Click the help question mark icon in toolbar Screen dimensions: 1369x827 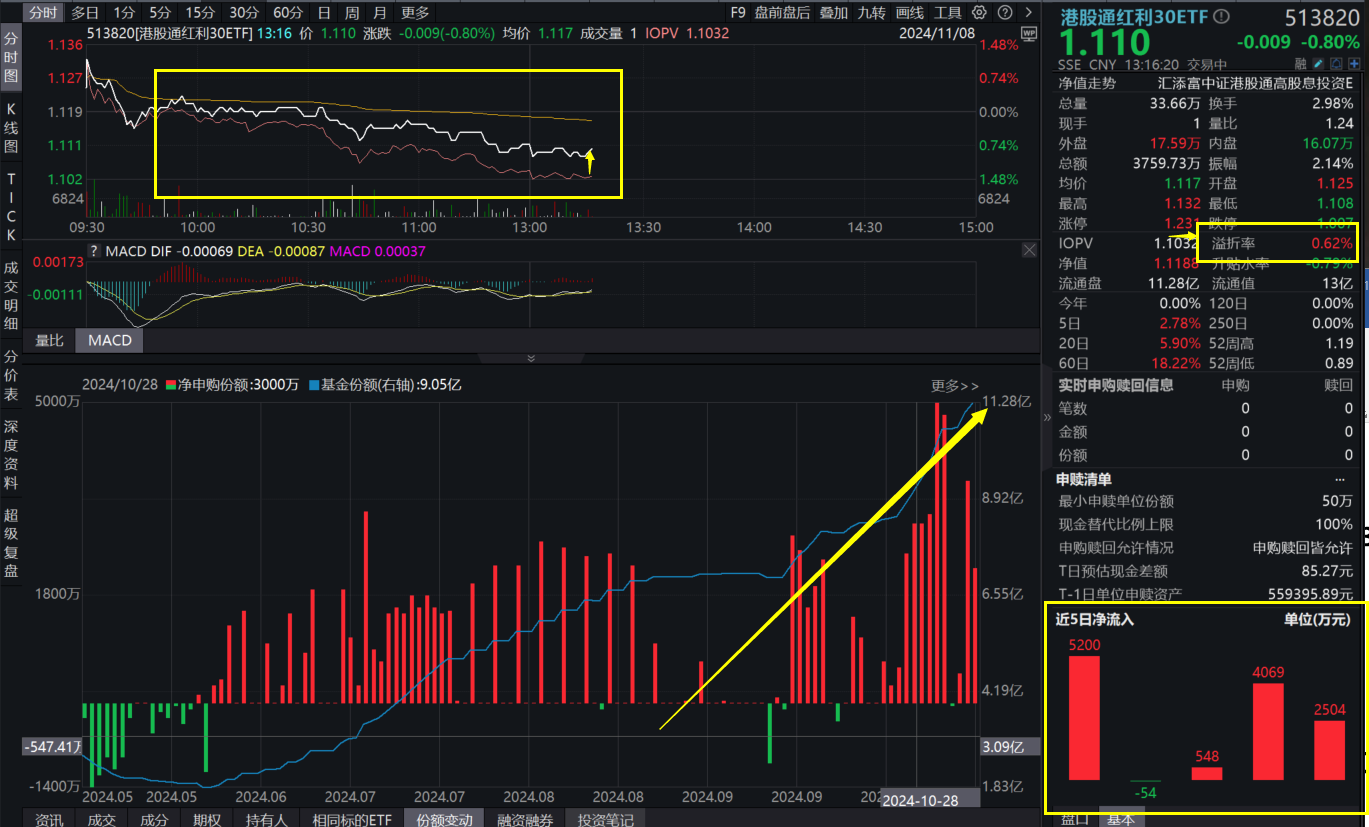pos(1003,13)
